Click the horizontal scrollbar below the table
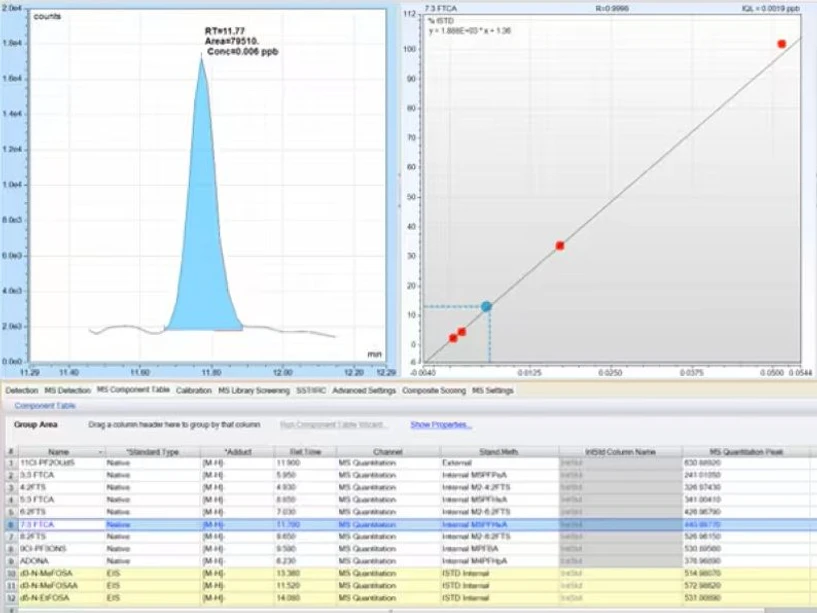This screenshot has width=817, height=613. click(x=391, y=610)
